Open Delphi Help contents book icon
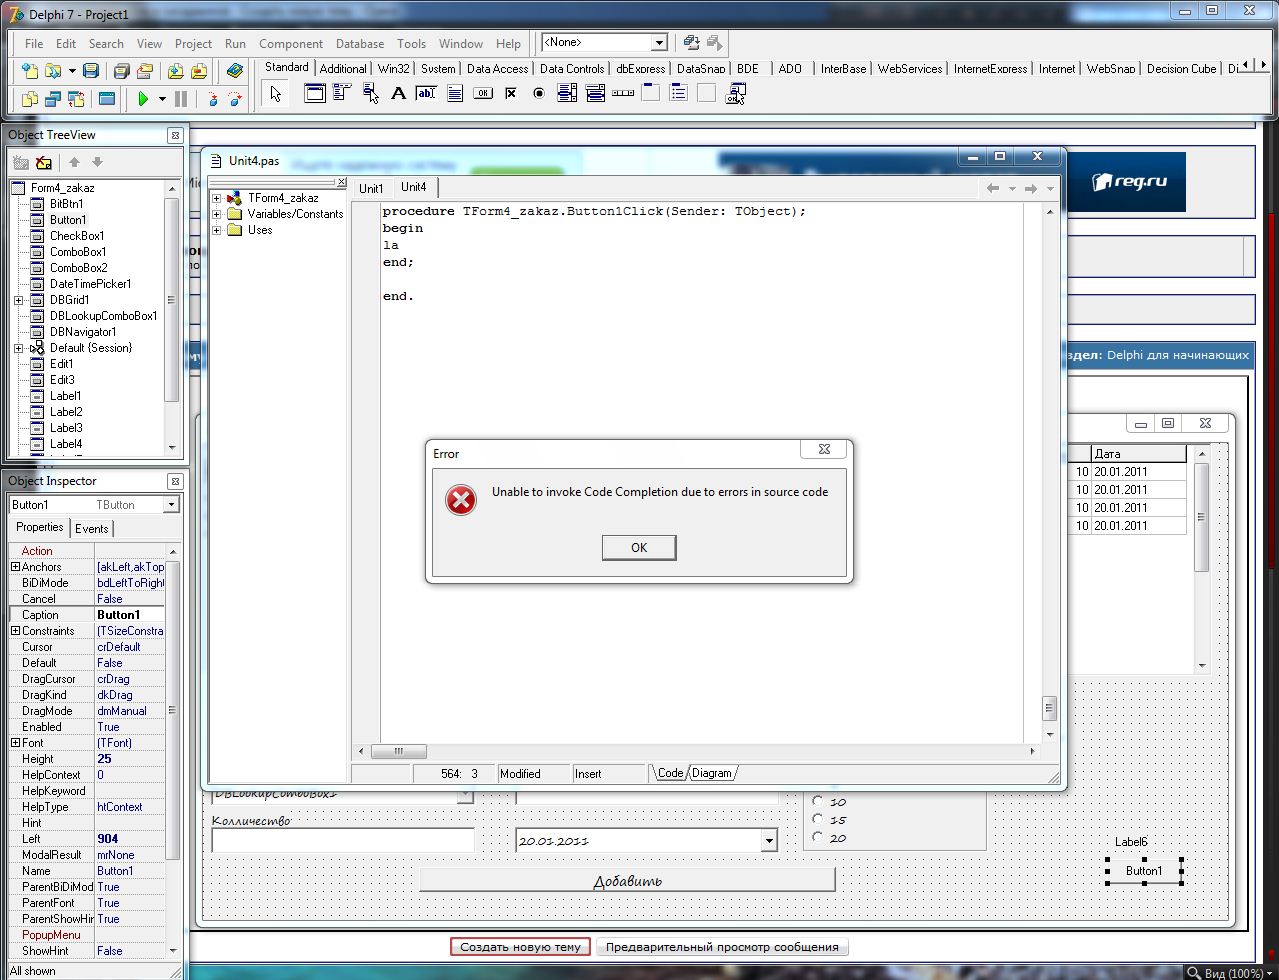This screenshot has height=980, width=1279. [234, 71]
